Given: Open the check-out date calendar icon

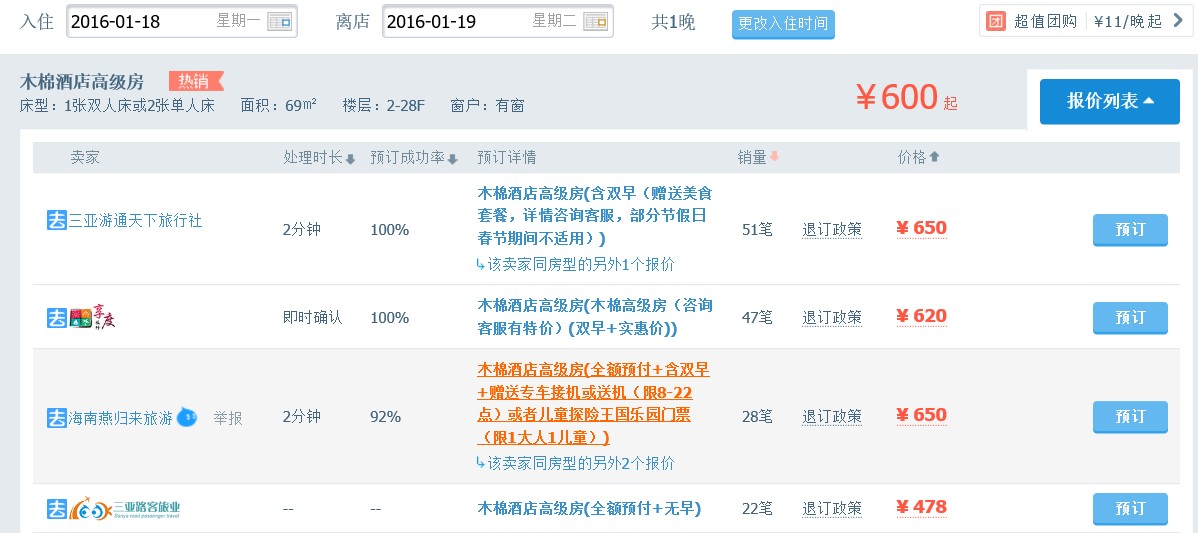Looking at the screenshot, I should coord(595,21).
